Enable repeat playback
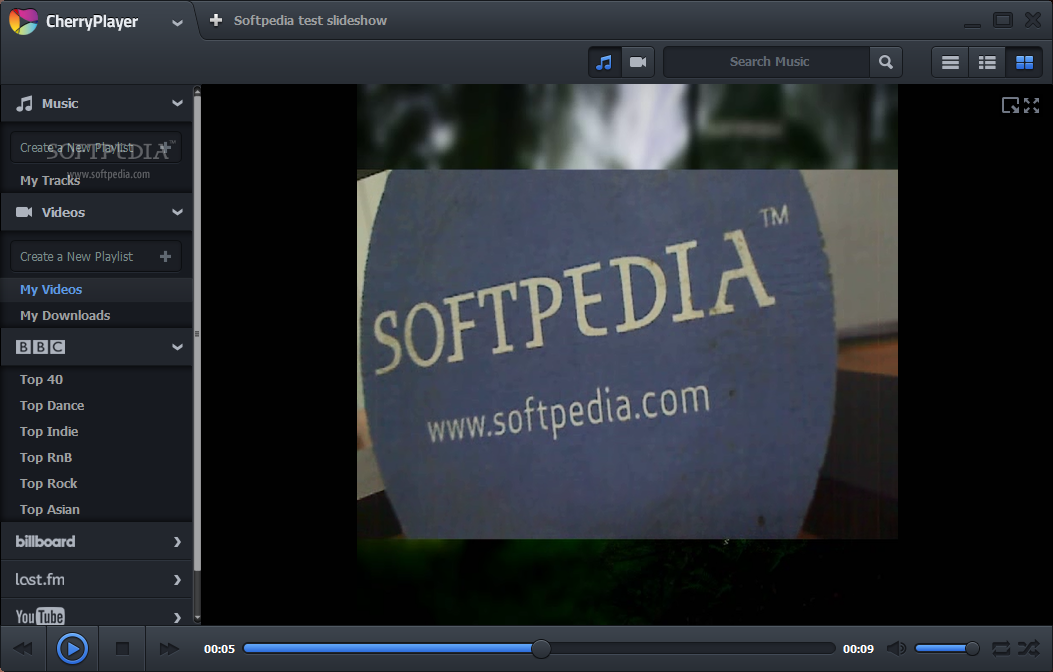 point(1001,648)
